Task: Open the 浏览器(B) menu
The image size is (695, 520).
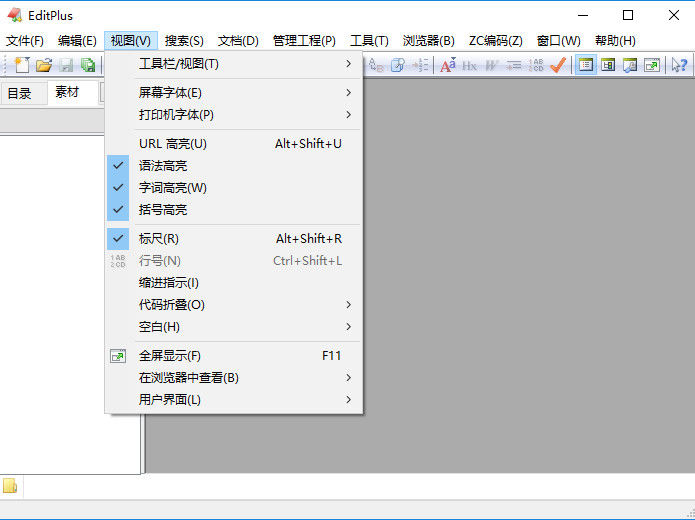Action: pos(429,41)
